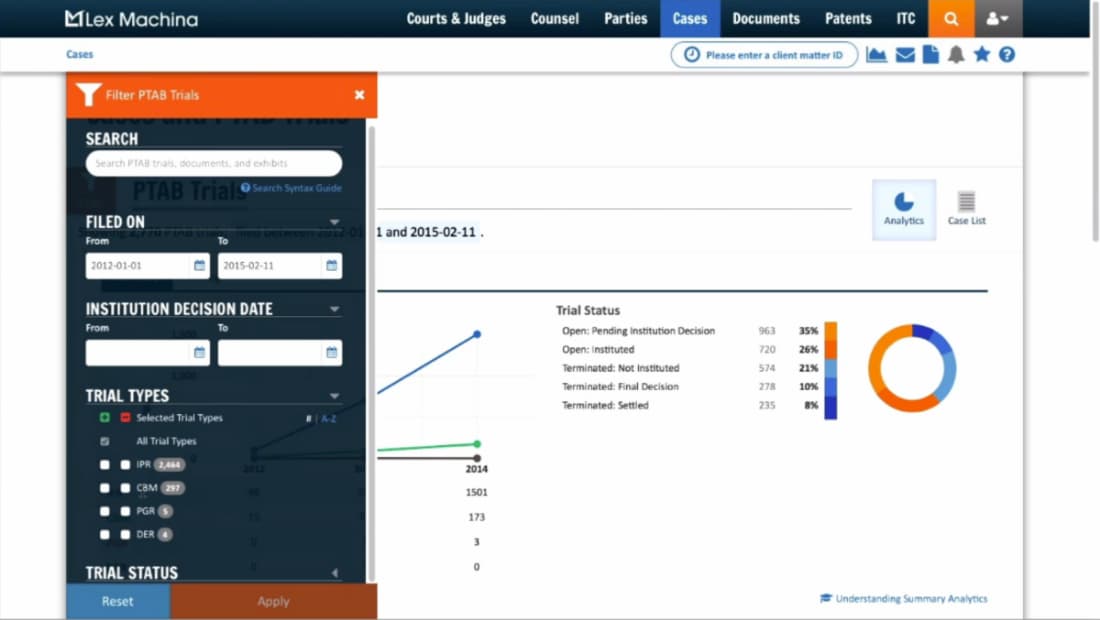Screen dimensions: 1100x620
Task: Click the bell alerts icon
Action: (955, 54)
